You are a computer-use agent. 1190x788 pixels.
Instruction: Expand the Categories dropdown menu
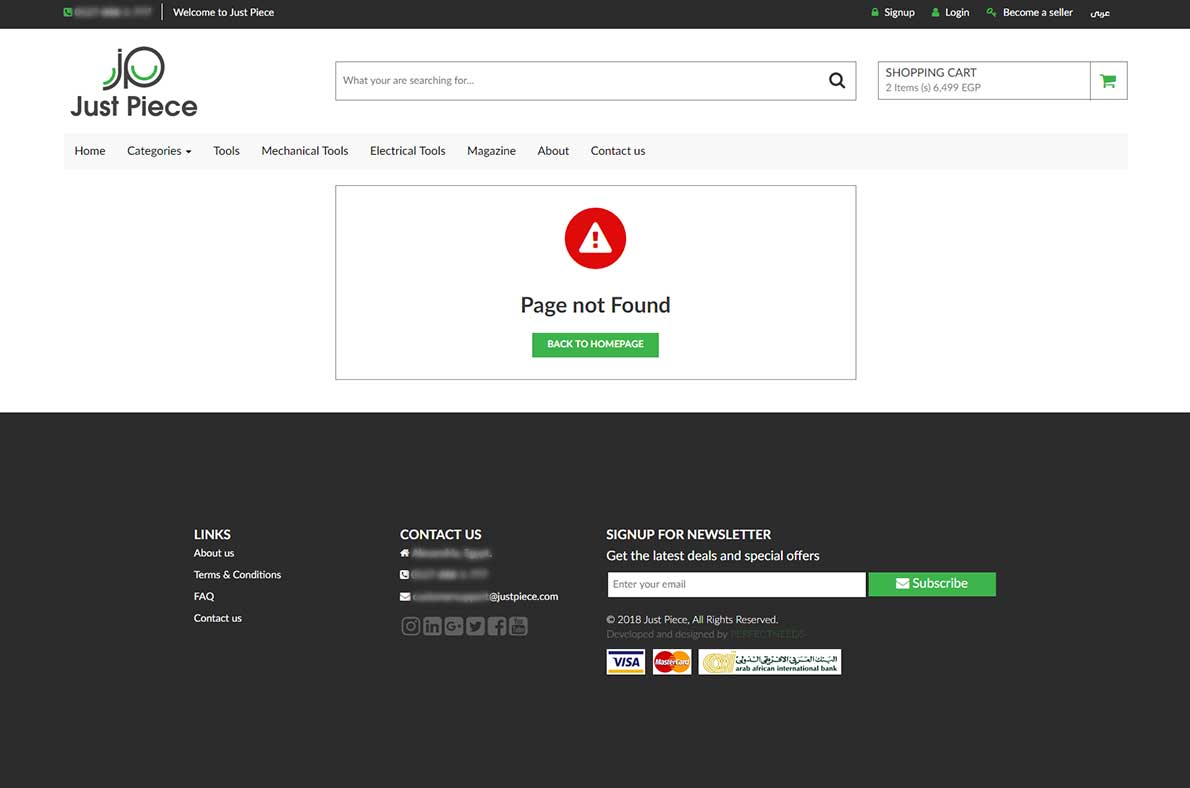click(159, 151)
